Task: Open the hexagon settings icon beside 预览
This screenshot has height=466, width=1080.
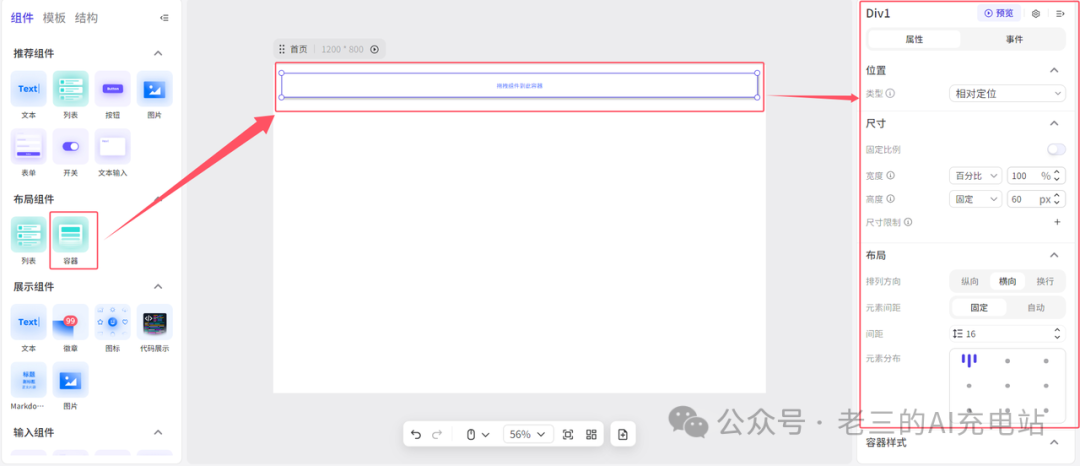Action: click(1035, 13)
